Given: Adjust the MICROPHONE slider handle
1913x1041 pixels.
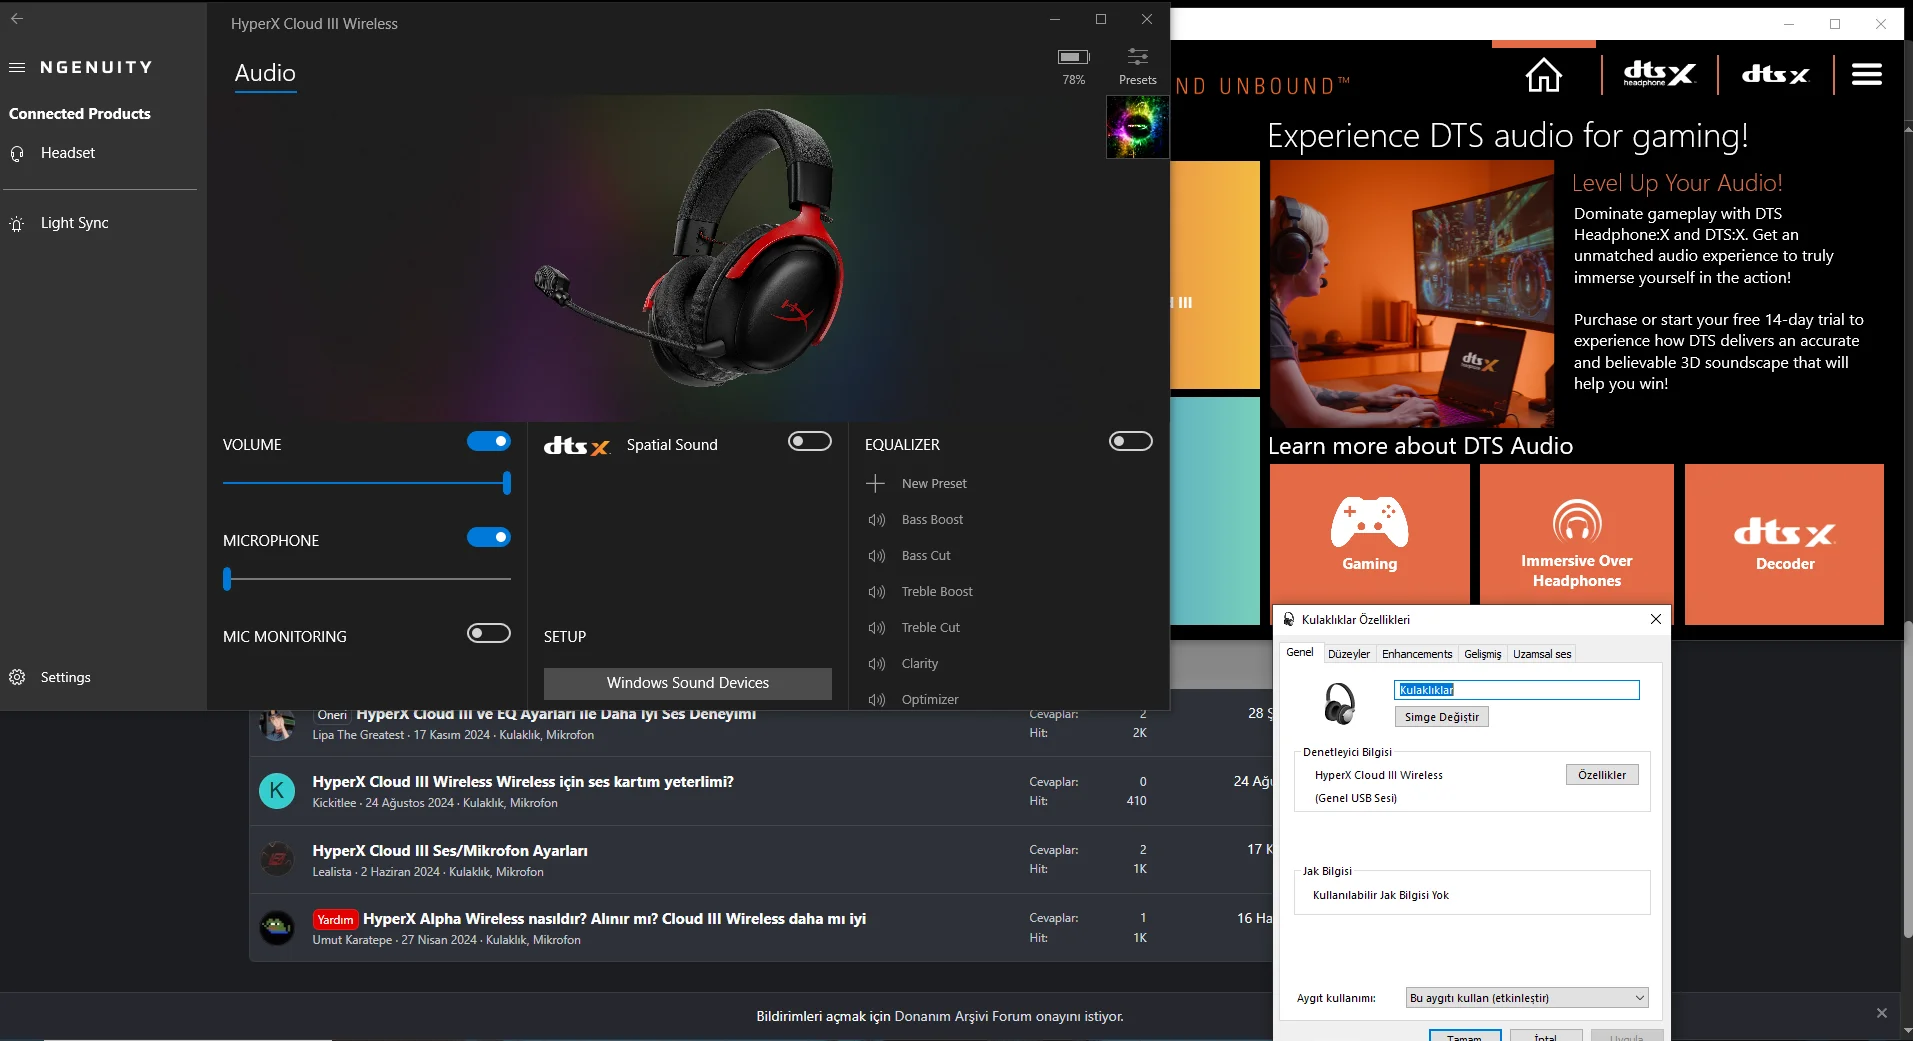Looking at the screenshot, I should [x=227, y=579].
